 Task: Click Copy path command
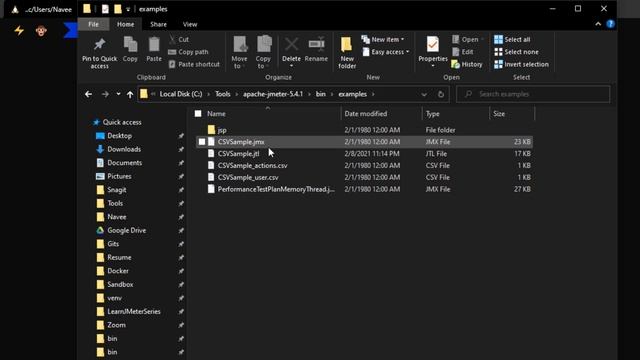click(x=188, y=52)
